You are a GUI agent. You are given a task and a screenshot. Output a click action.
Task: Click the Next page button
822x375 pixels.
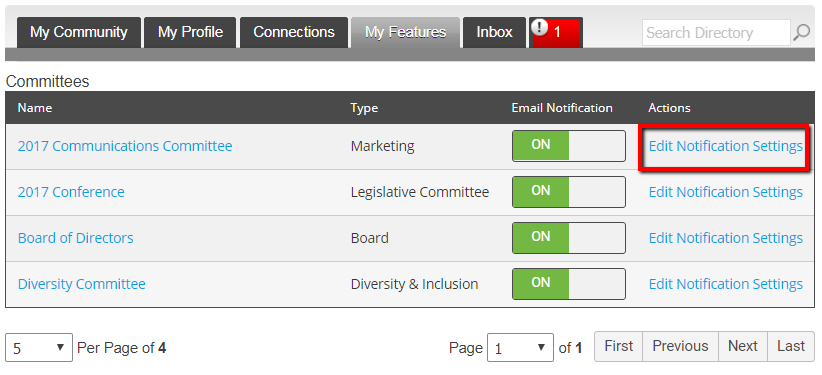point(743,346)
